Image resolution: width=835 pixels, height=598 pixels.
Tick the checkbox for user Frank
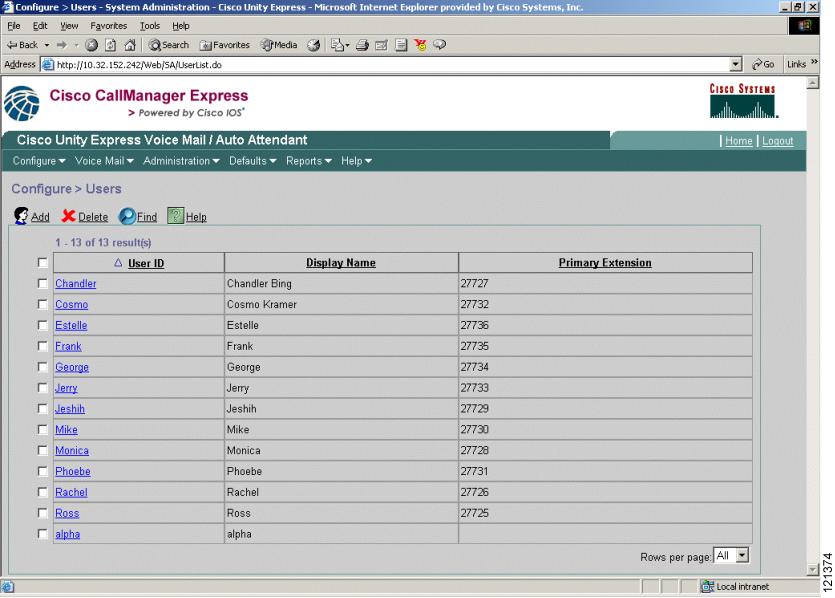[x=43, y=346]
